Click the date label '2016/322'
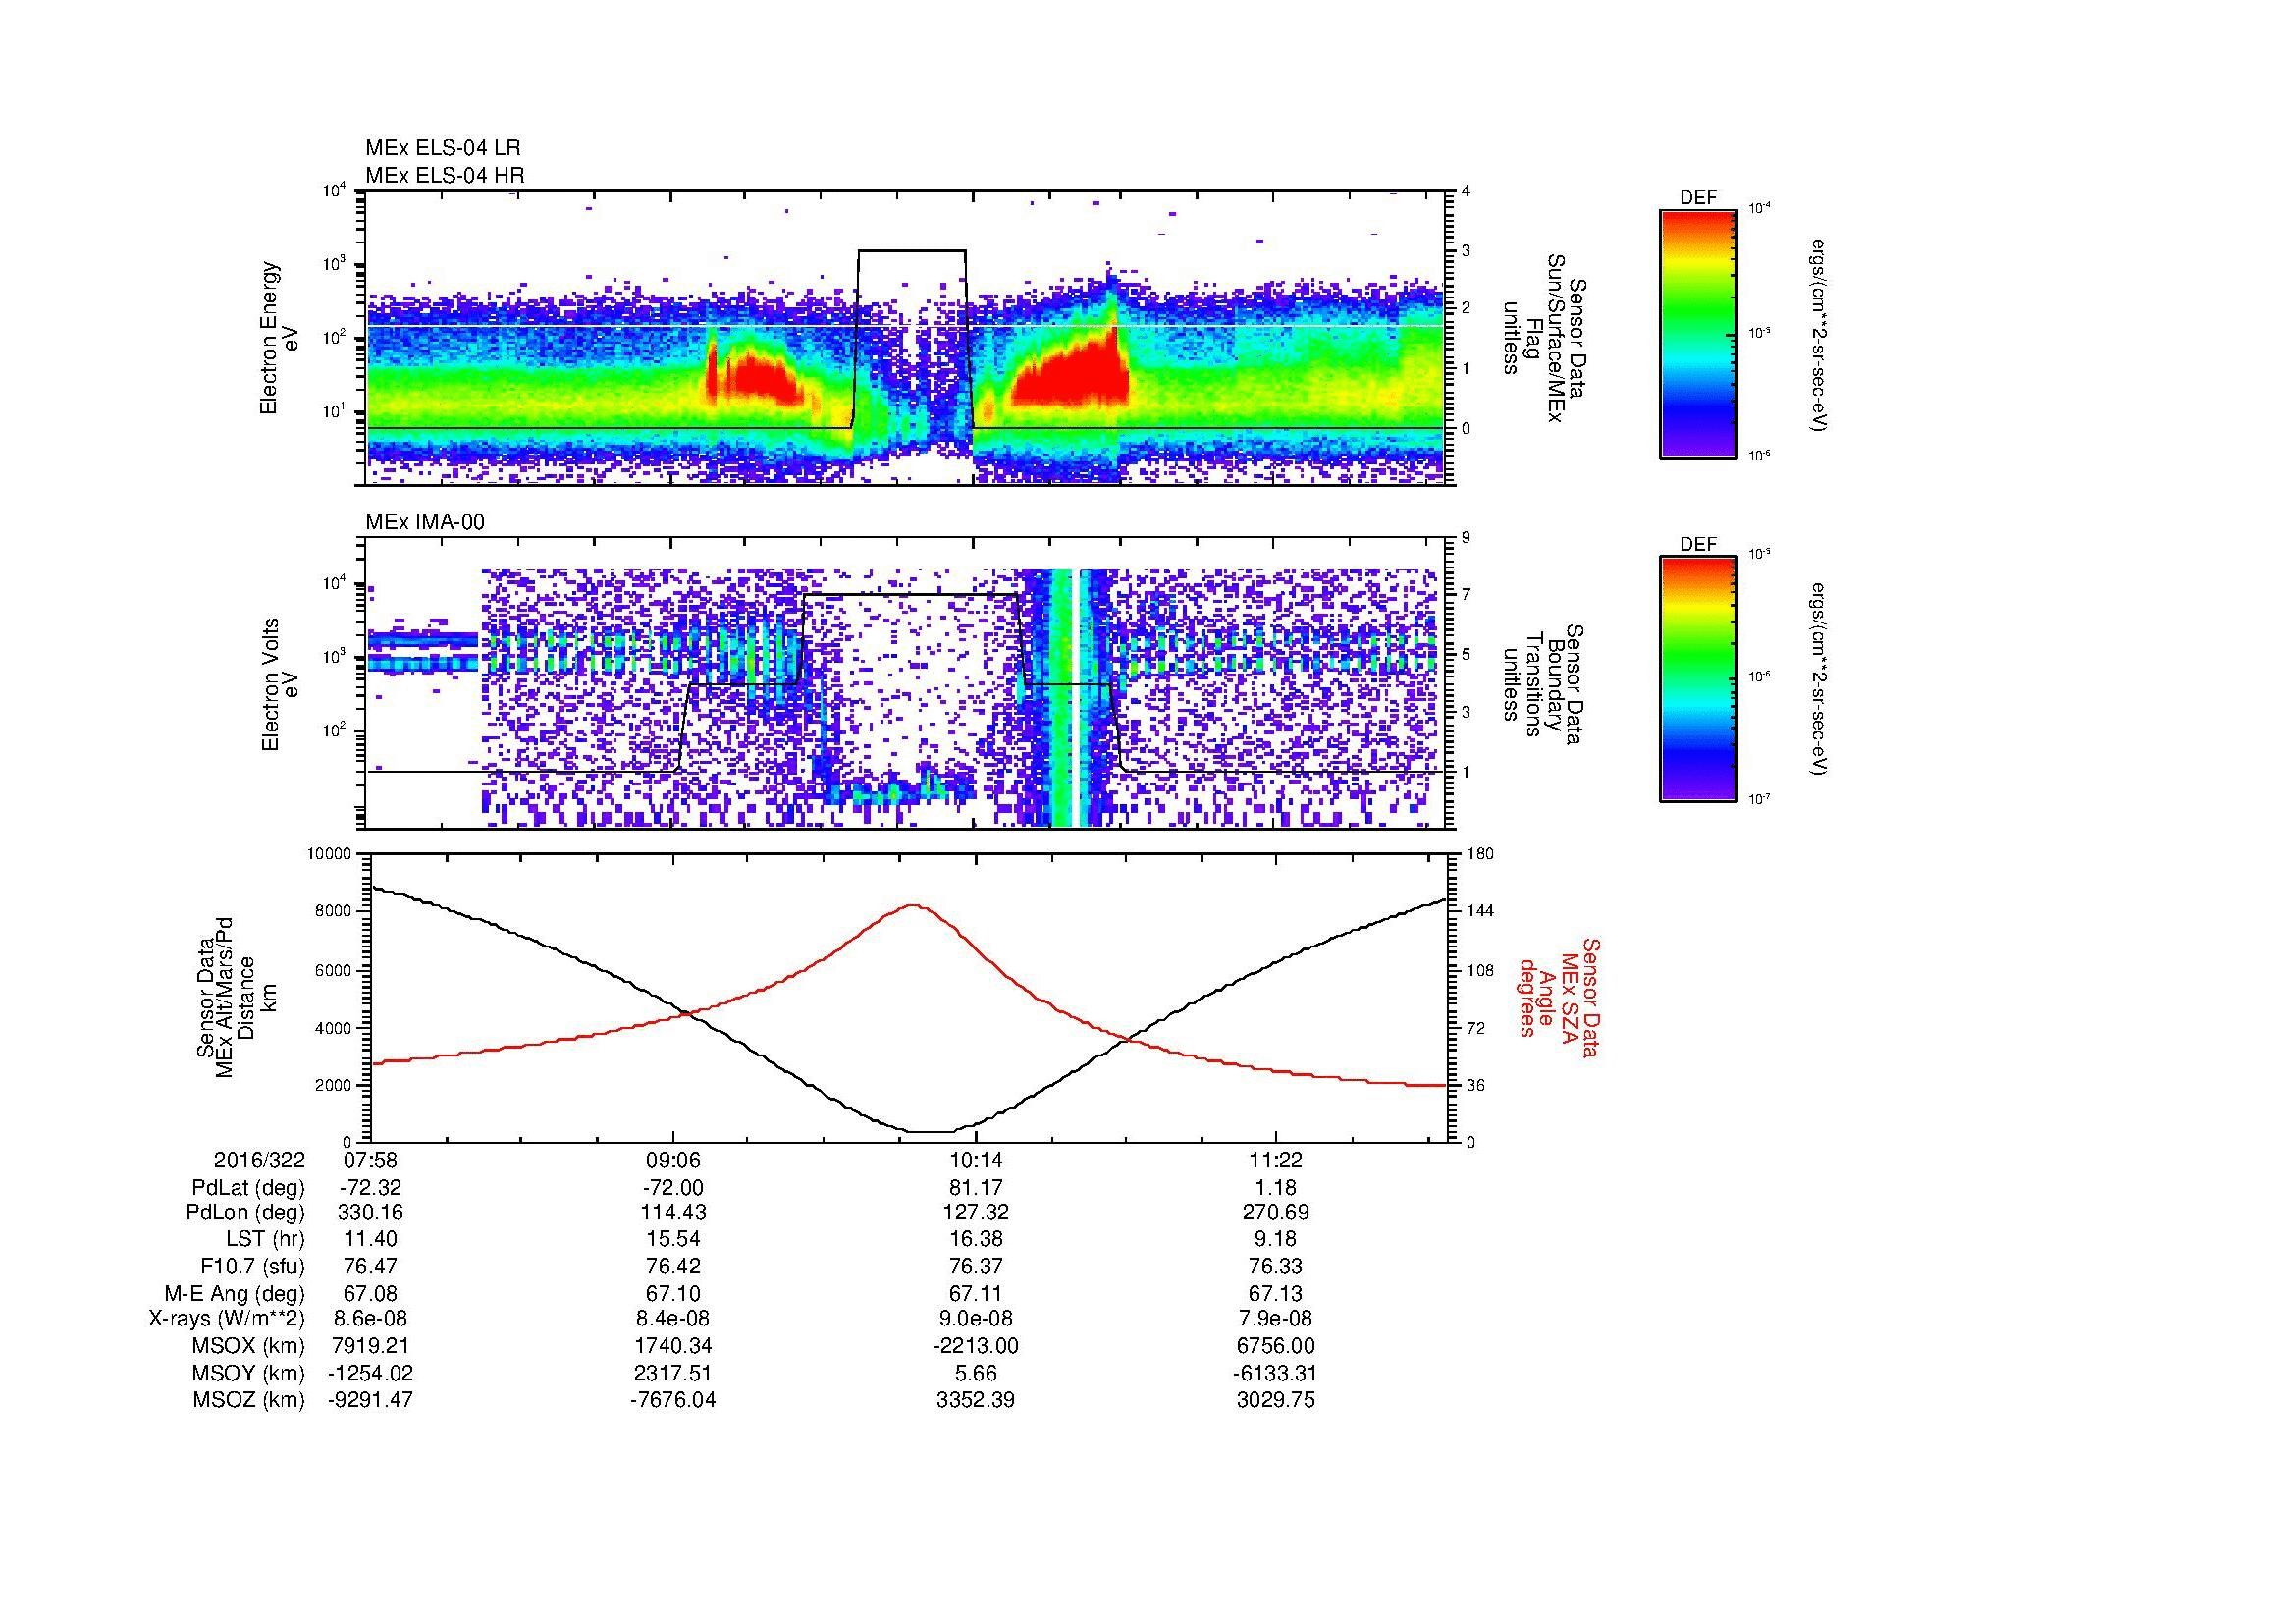Screen dimensions: 2296x1623 pos(259,1161)
